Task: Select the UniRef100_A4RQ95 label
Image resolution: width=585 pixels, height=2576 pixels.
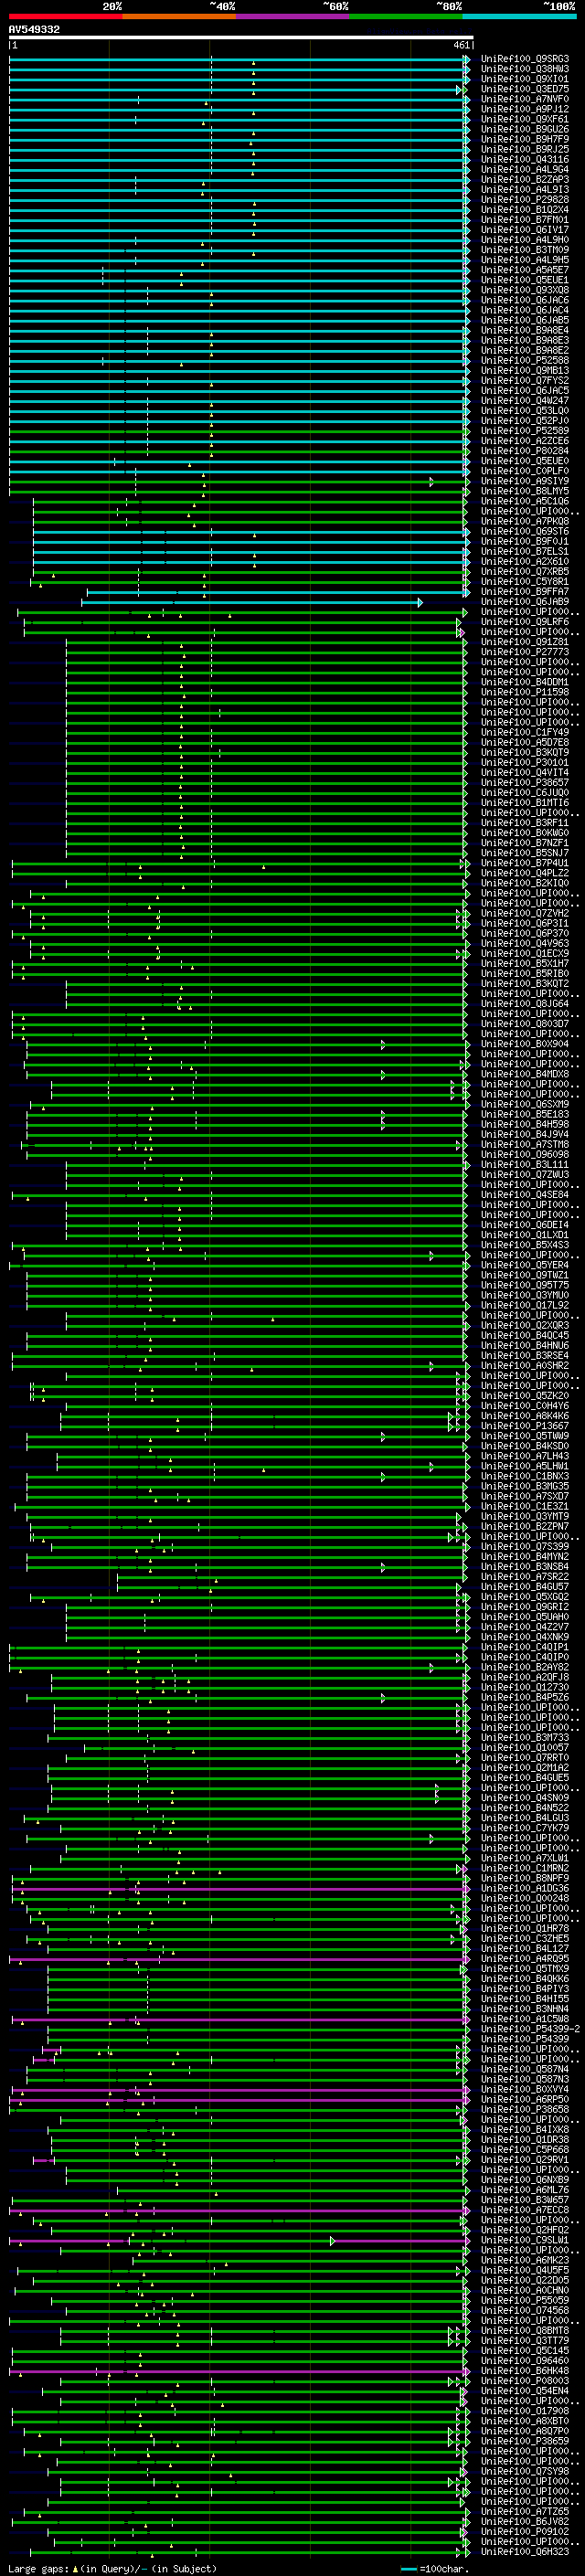Action: click(x=525, y=1959)
